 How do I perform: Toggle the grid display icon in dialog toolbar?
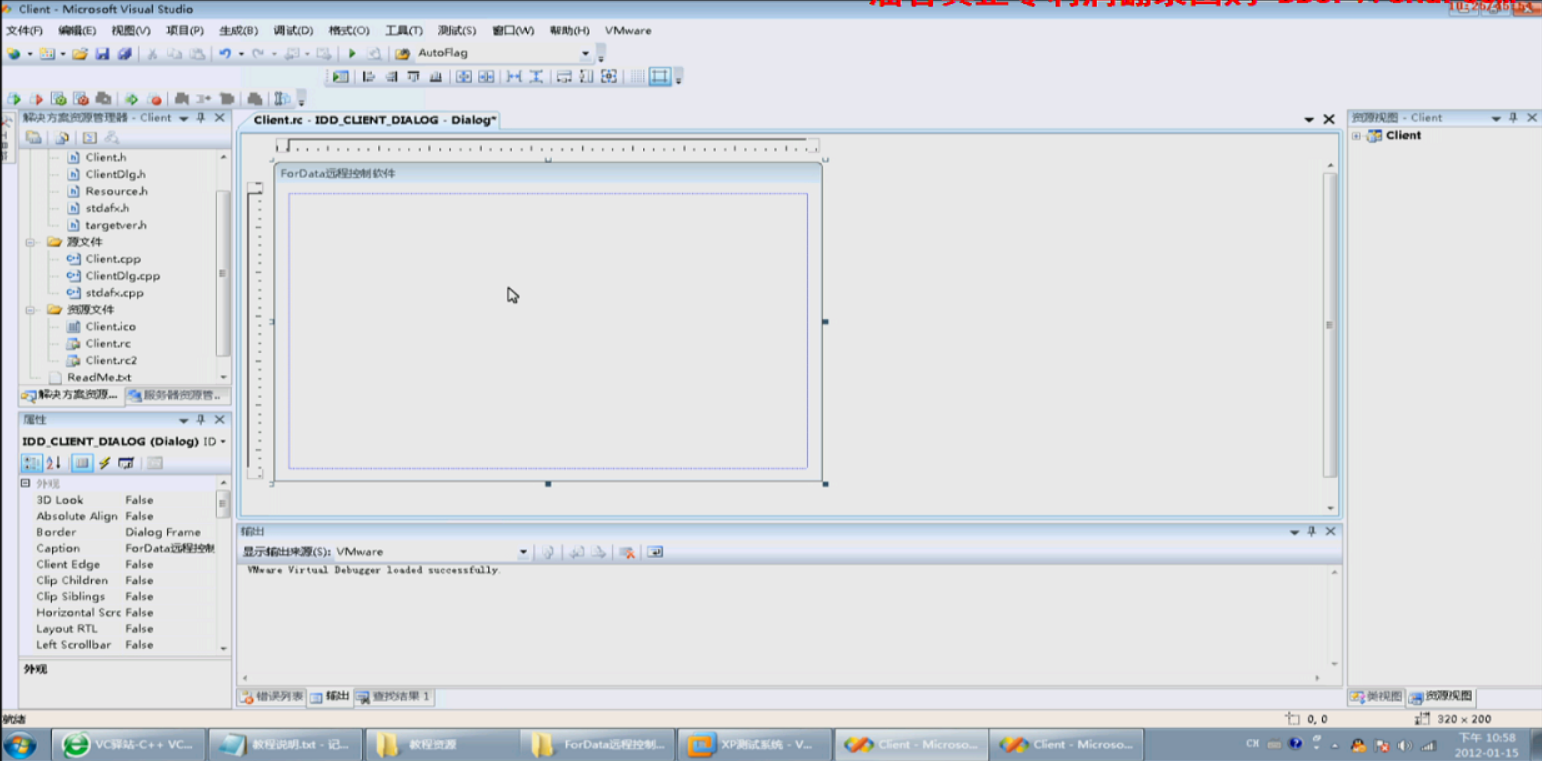637,77
